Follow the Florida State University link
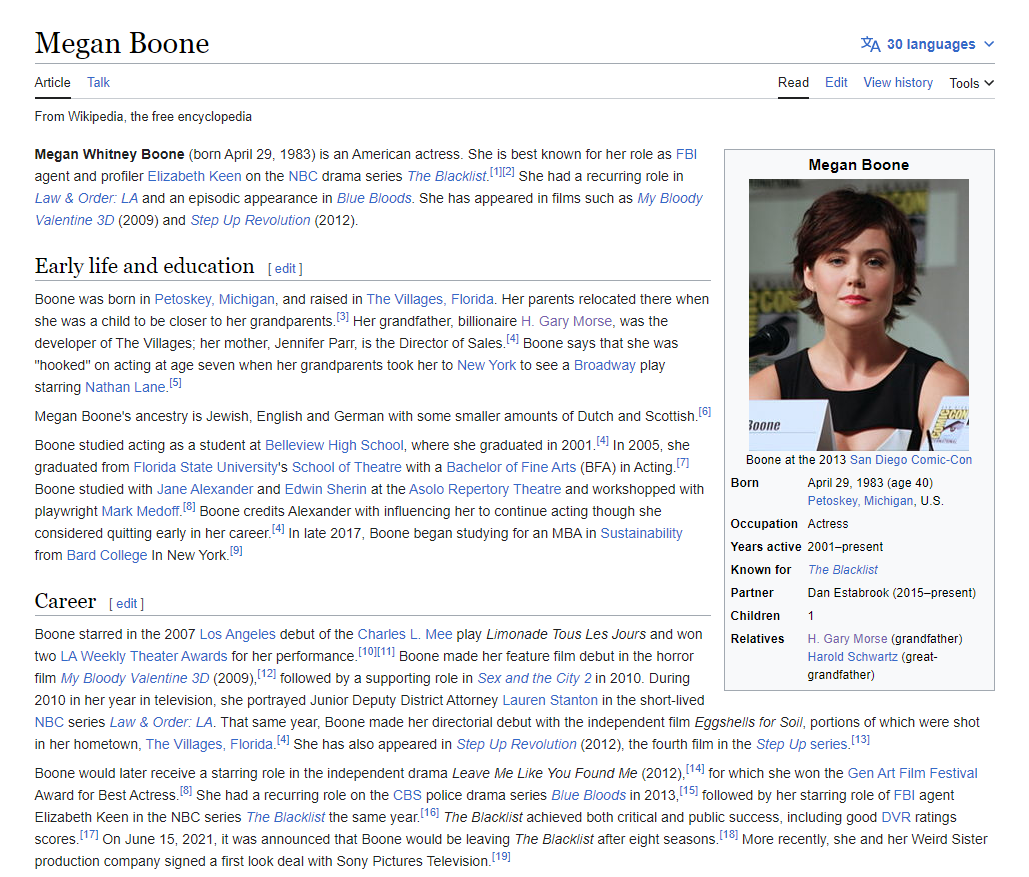The image size is (1029, 877). click(x=205, y=467)
